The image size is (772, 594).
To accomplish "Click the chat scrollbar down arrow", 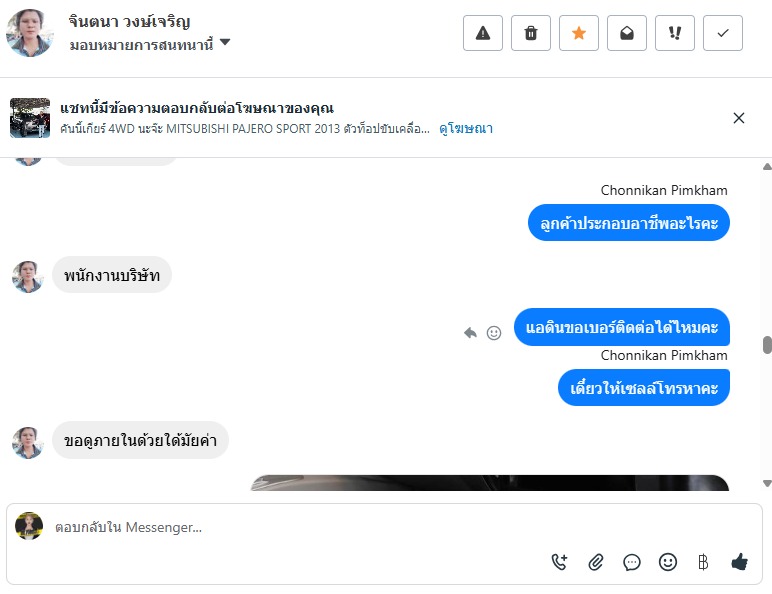I will 767,484.
